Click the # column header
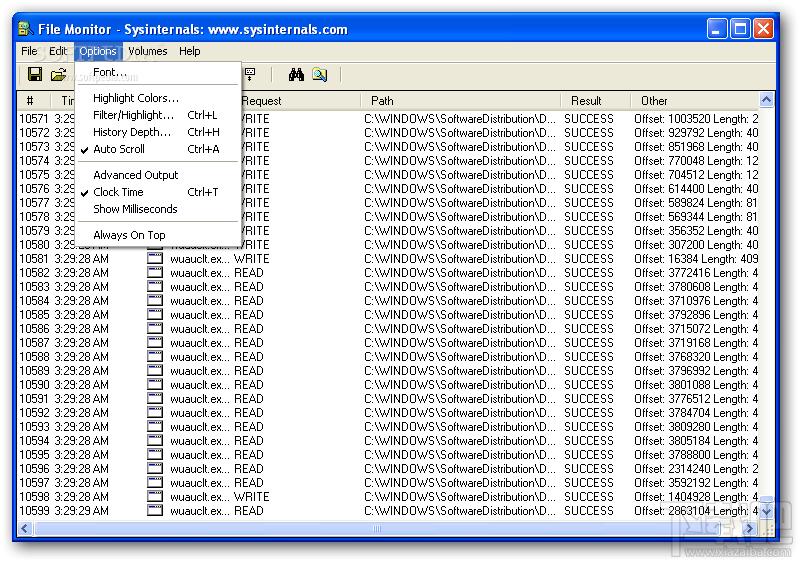Image resolution: width=800 pixels, height=562 pixels. click(34, 101)
